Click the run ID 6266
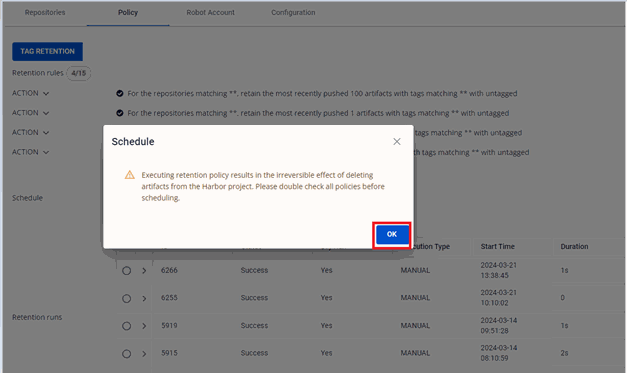The image size is (627, 373). click(x=169, y=270)
